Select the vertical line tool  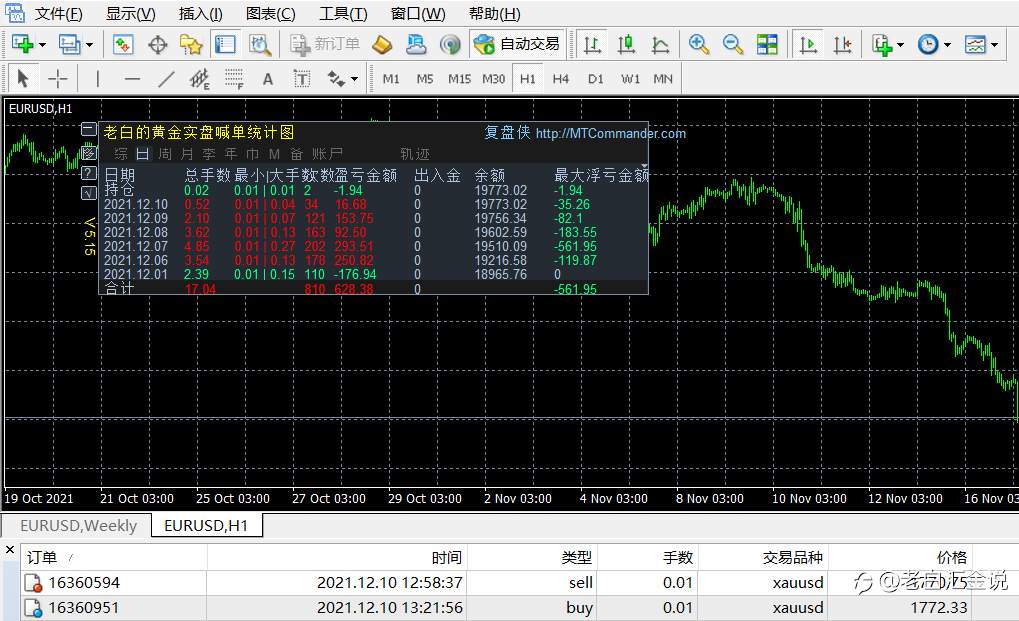[97, 79]
